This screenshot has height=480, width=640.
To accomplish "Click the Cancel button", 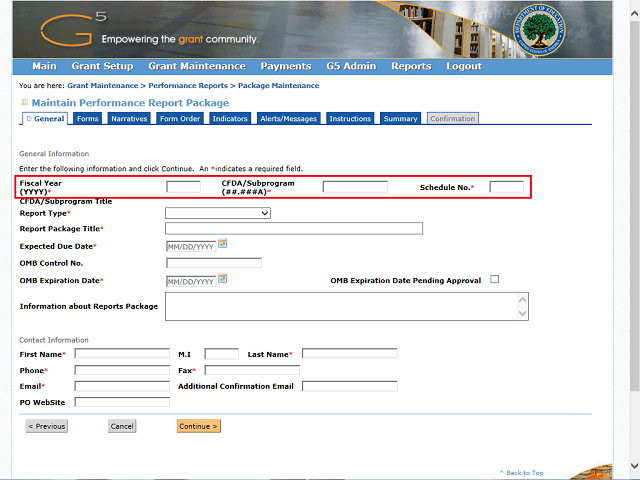I will click(x=122, y=426).
